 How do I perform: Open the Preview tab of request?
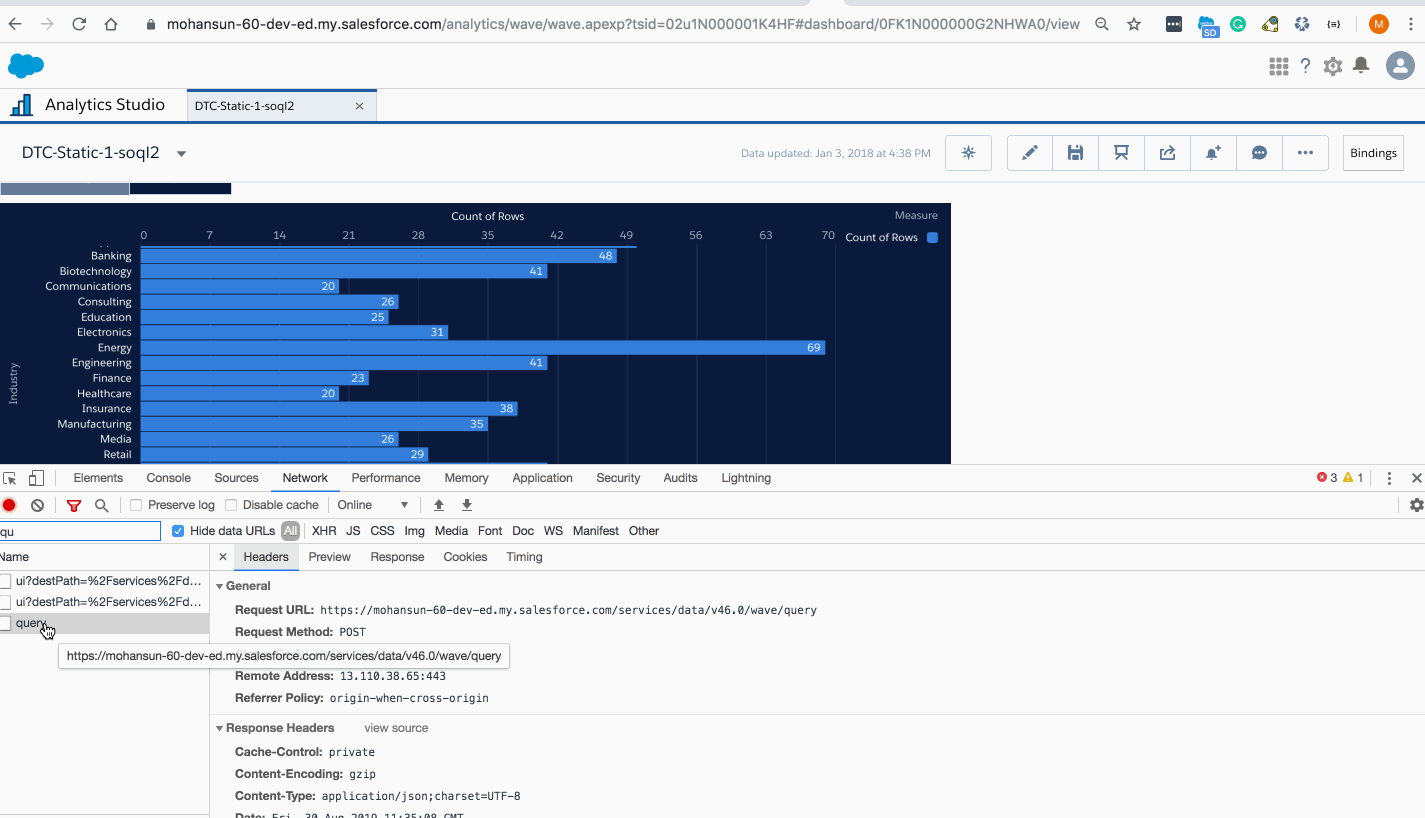click(x=329, y=557)
